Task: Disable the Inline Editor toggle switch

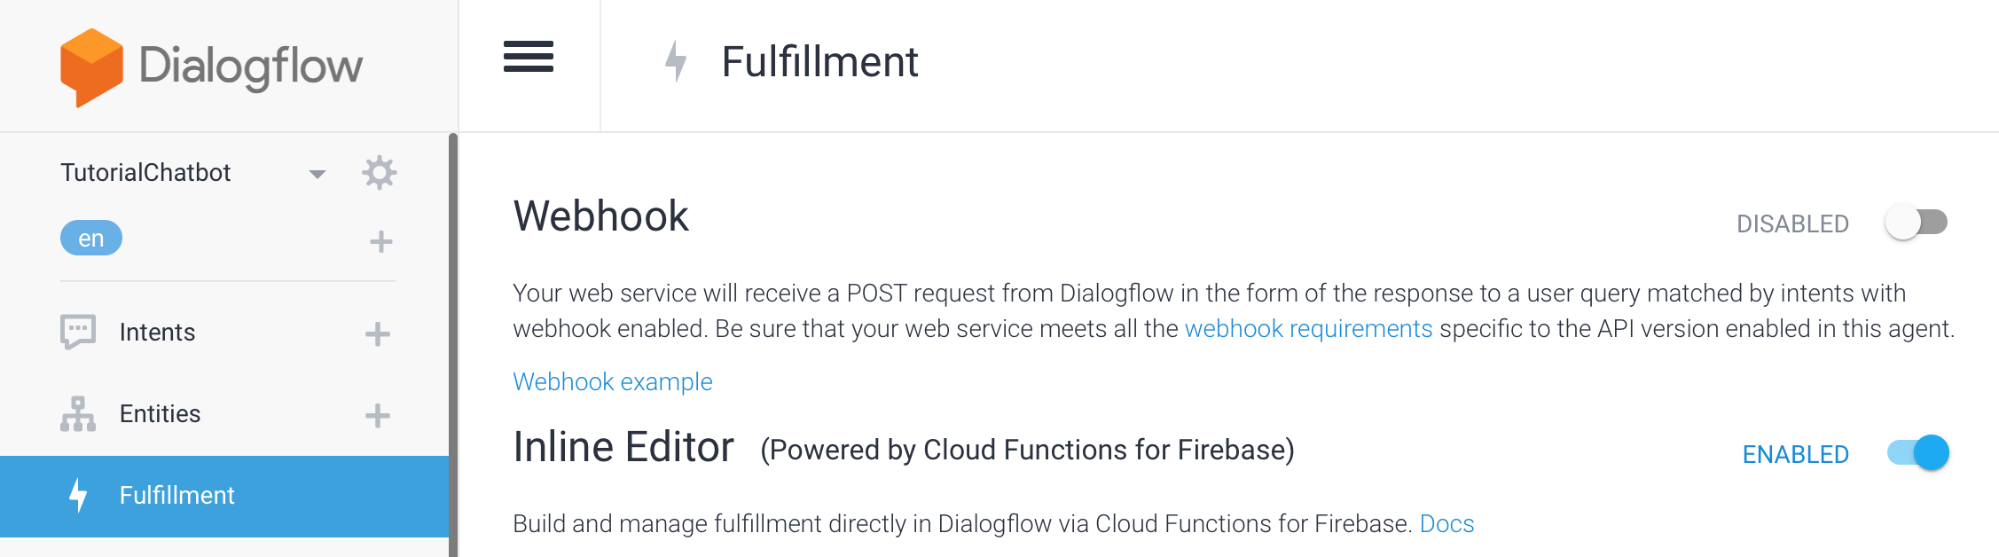Action: 1918,453
